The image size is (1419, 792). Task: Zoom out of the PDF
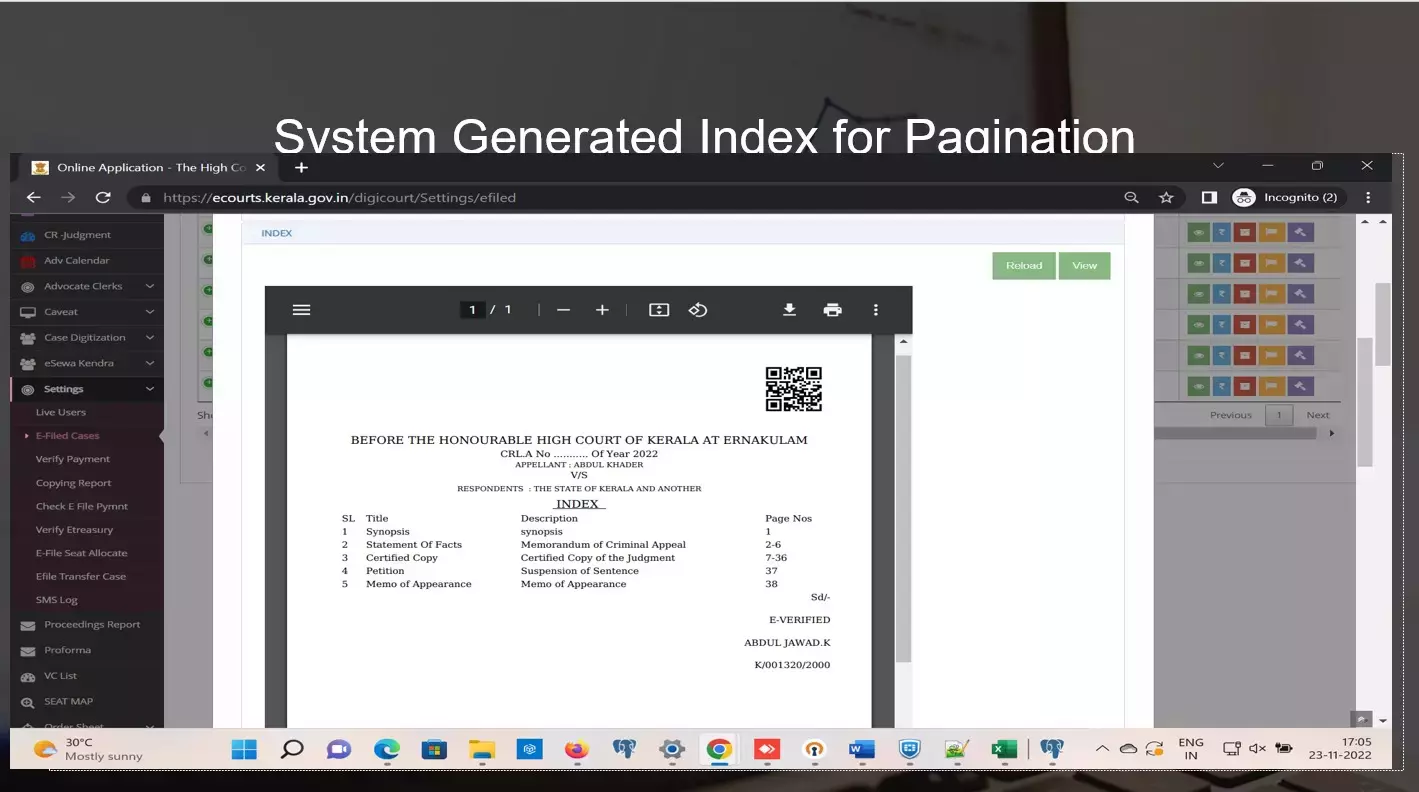(563, 310)
